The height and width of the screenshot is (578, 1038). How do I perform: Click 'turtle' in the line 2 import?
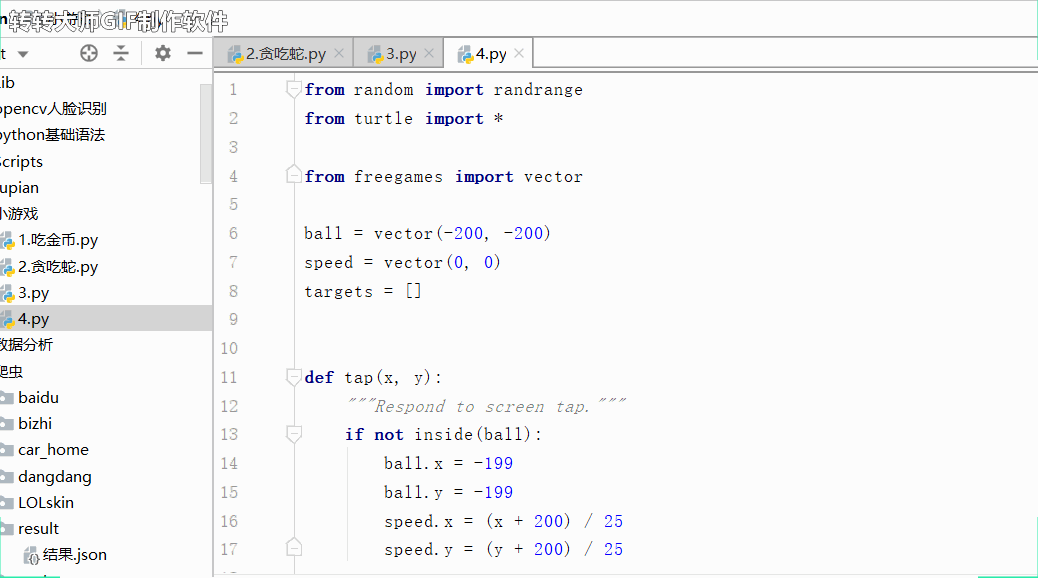point(383,119)
